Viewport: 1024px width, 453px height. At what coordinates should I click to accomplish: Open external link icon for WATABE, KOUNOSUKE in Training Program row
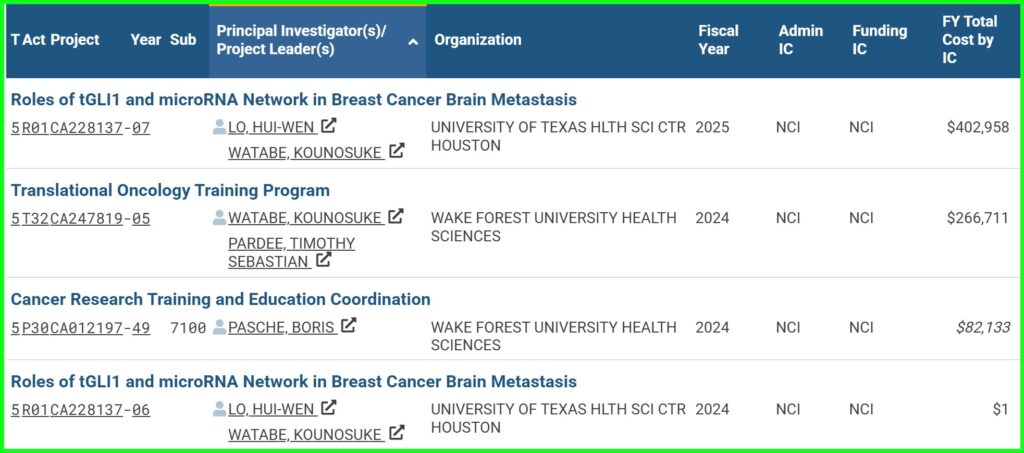click(x=395, y=216)
